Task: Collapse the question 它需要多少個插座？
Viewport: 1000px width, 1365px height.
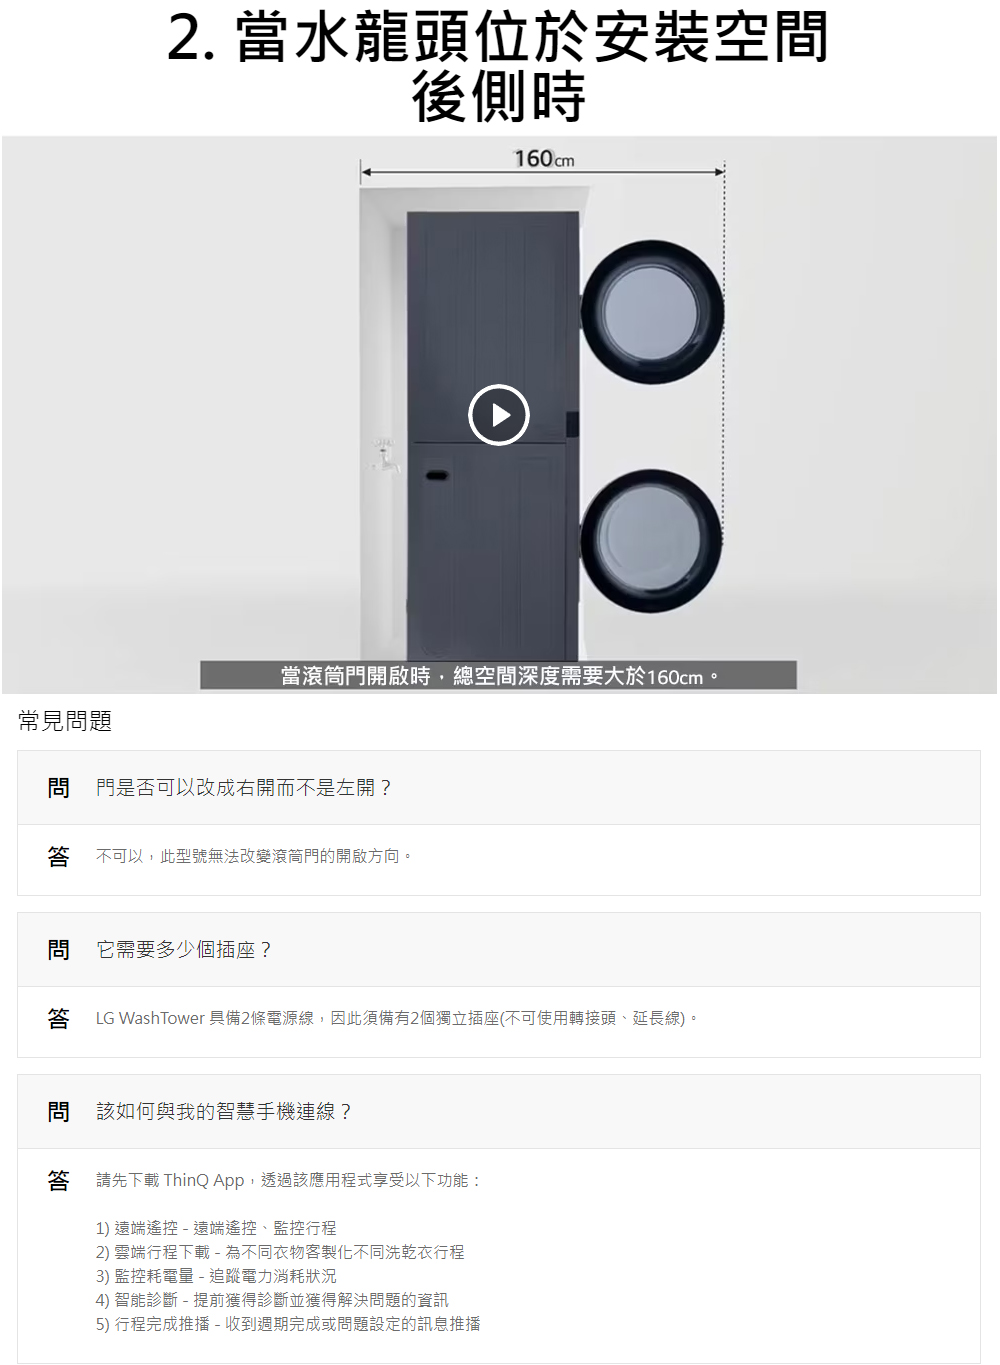Action: click(499, 950)
